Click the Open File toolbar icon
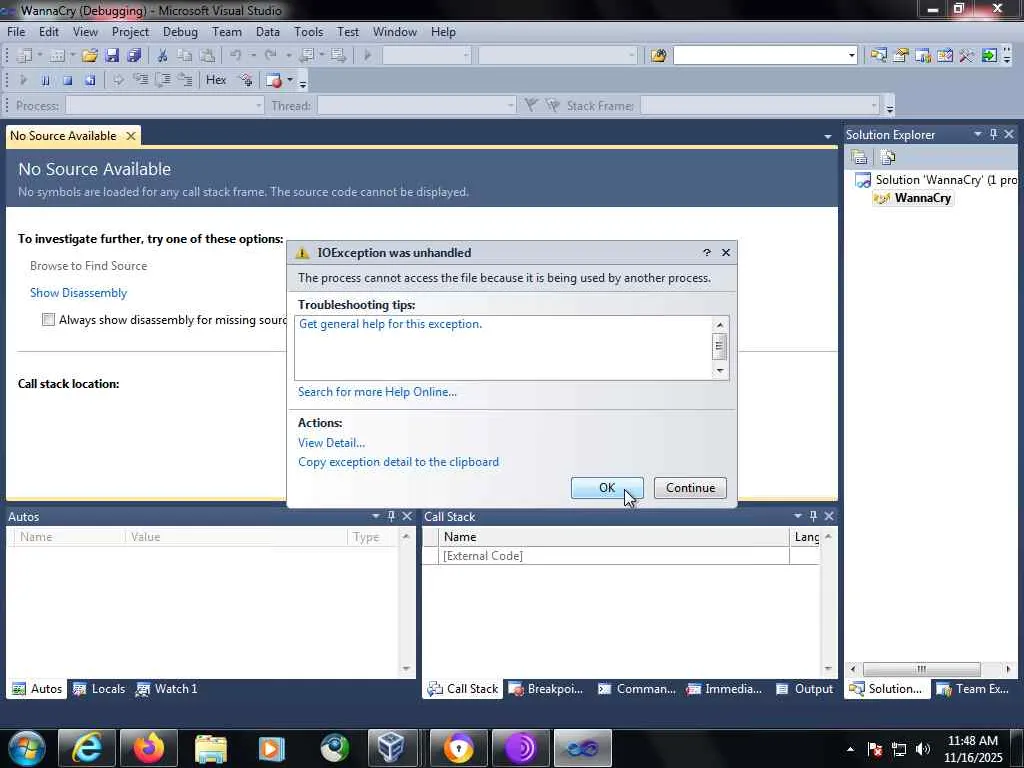The width and height of the screenshot is (1024, 768). 89,56
